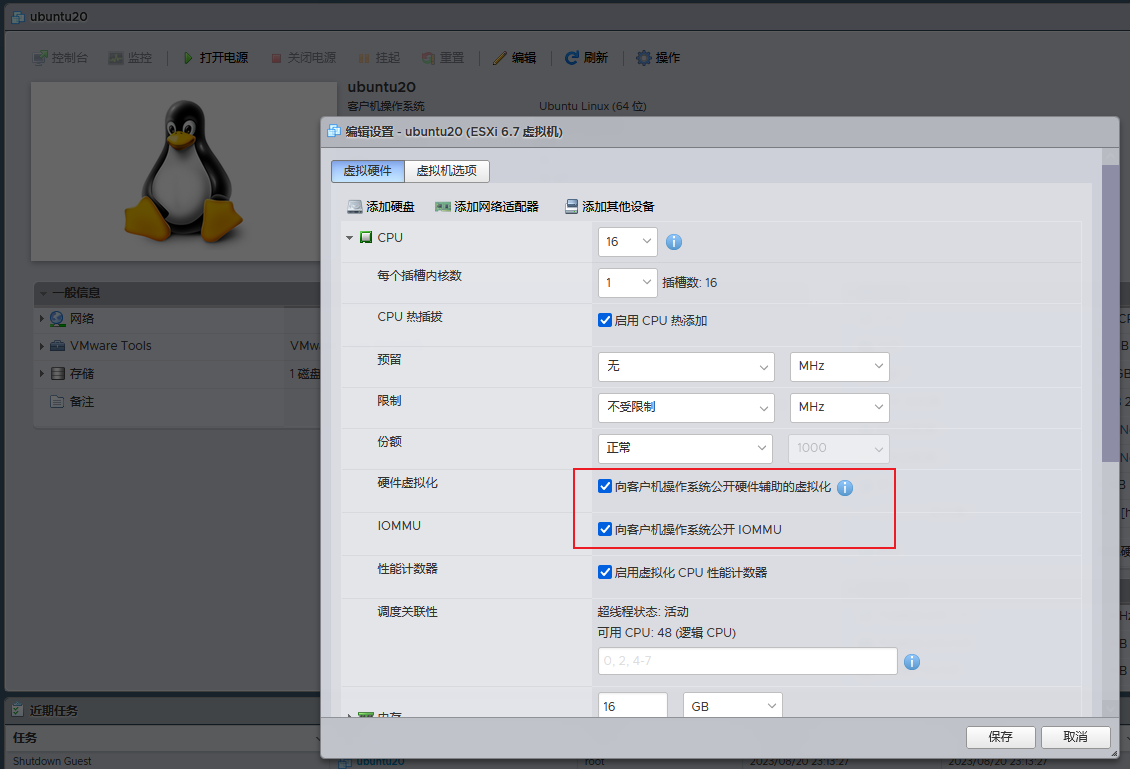The image size is (1130, 769).
Task: Click the Tux penguin VM thumbnail
Action: click(x=183, y=172)
